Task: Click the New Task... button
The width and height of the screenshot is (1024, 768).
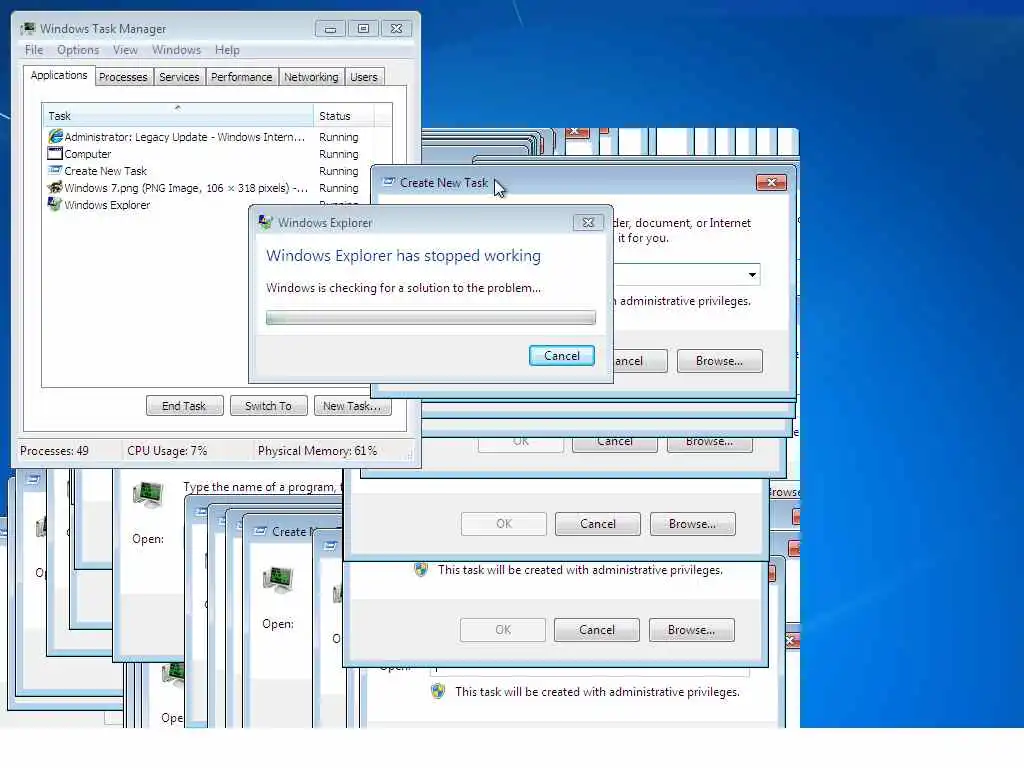Action: point(352,406)
